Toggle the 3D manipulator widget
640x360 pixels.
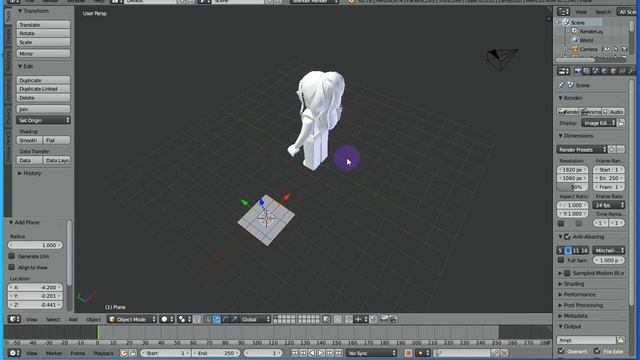(208, 319)
